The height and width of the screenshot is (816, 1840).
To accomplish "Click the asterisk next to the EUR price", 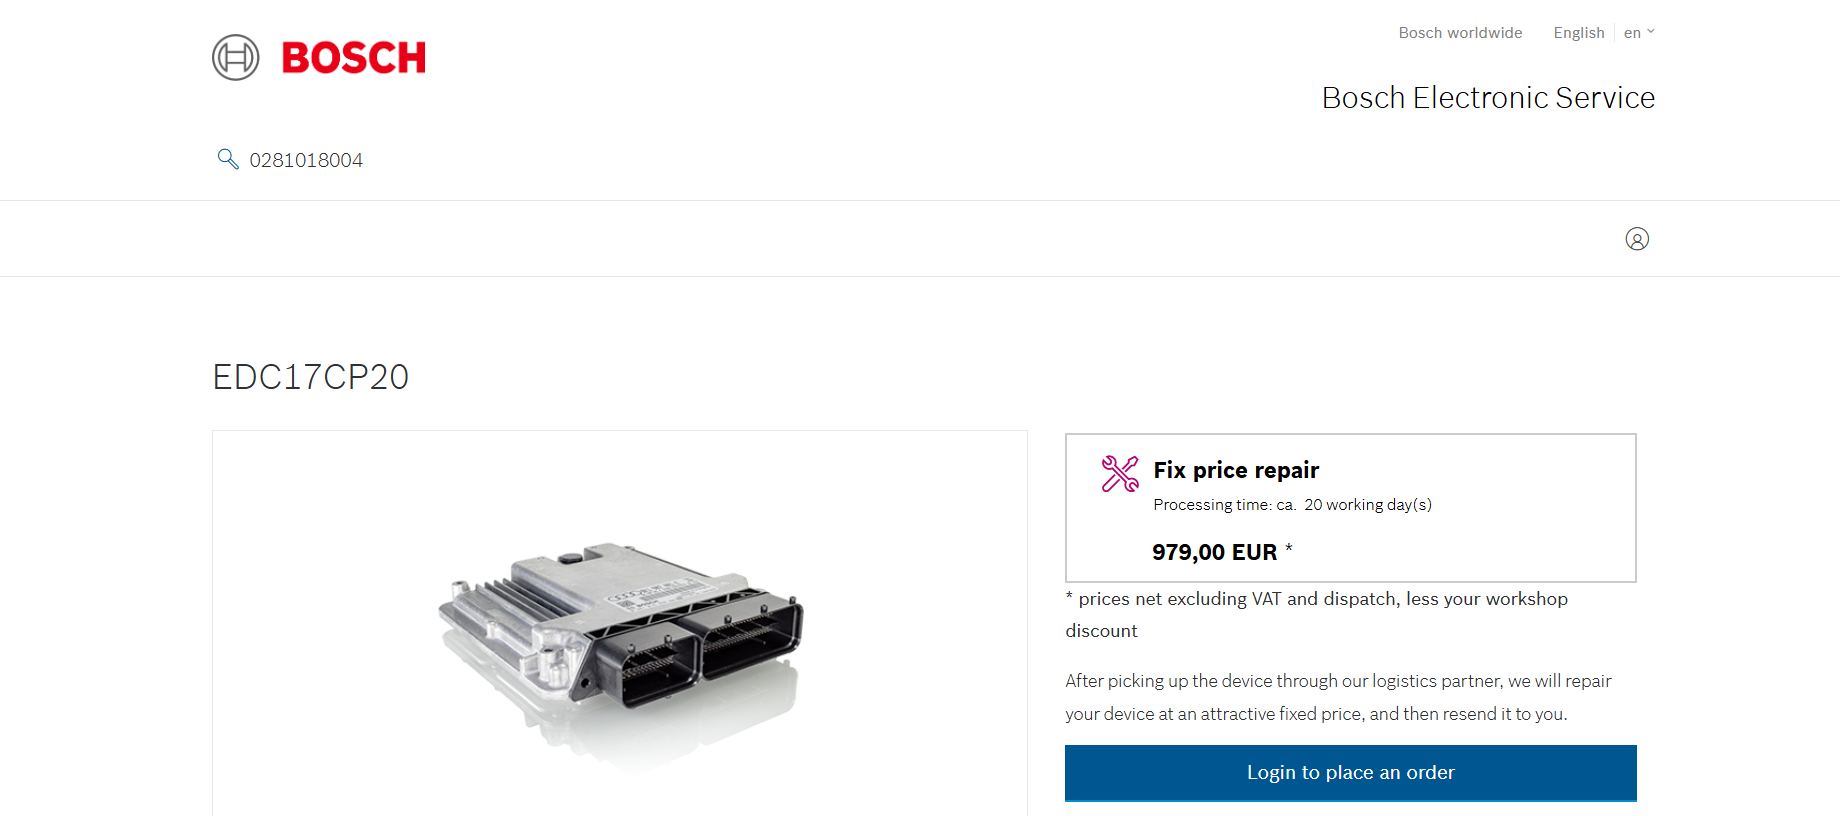I will [1289, 547].
